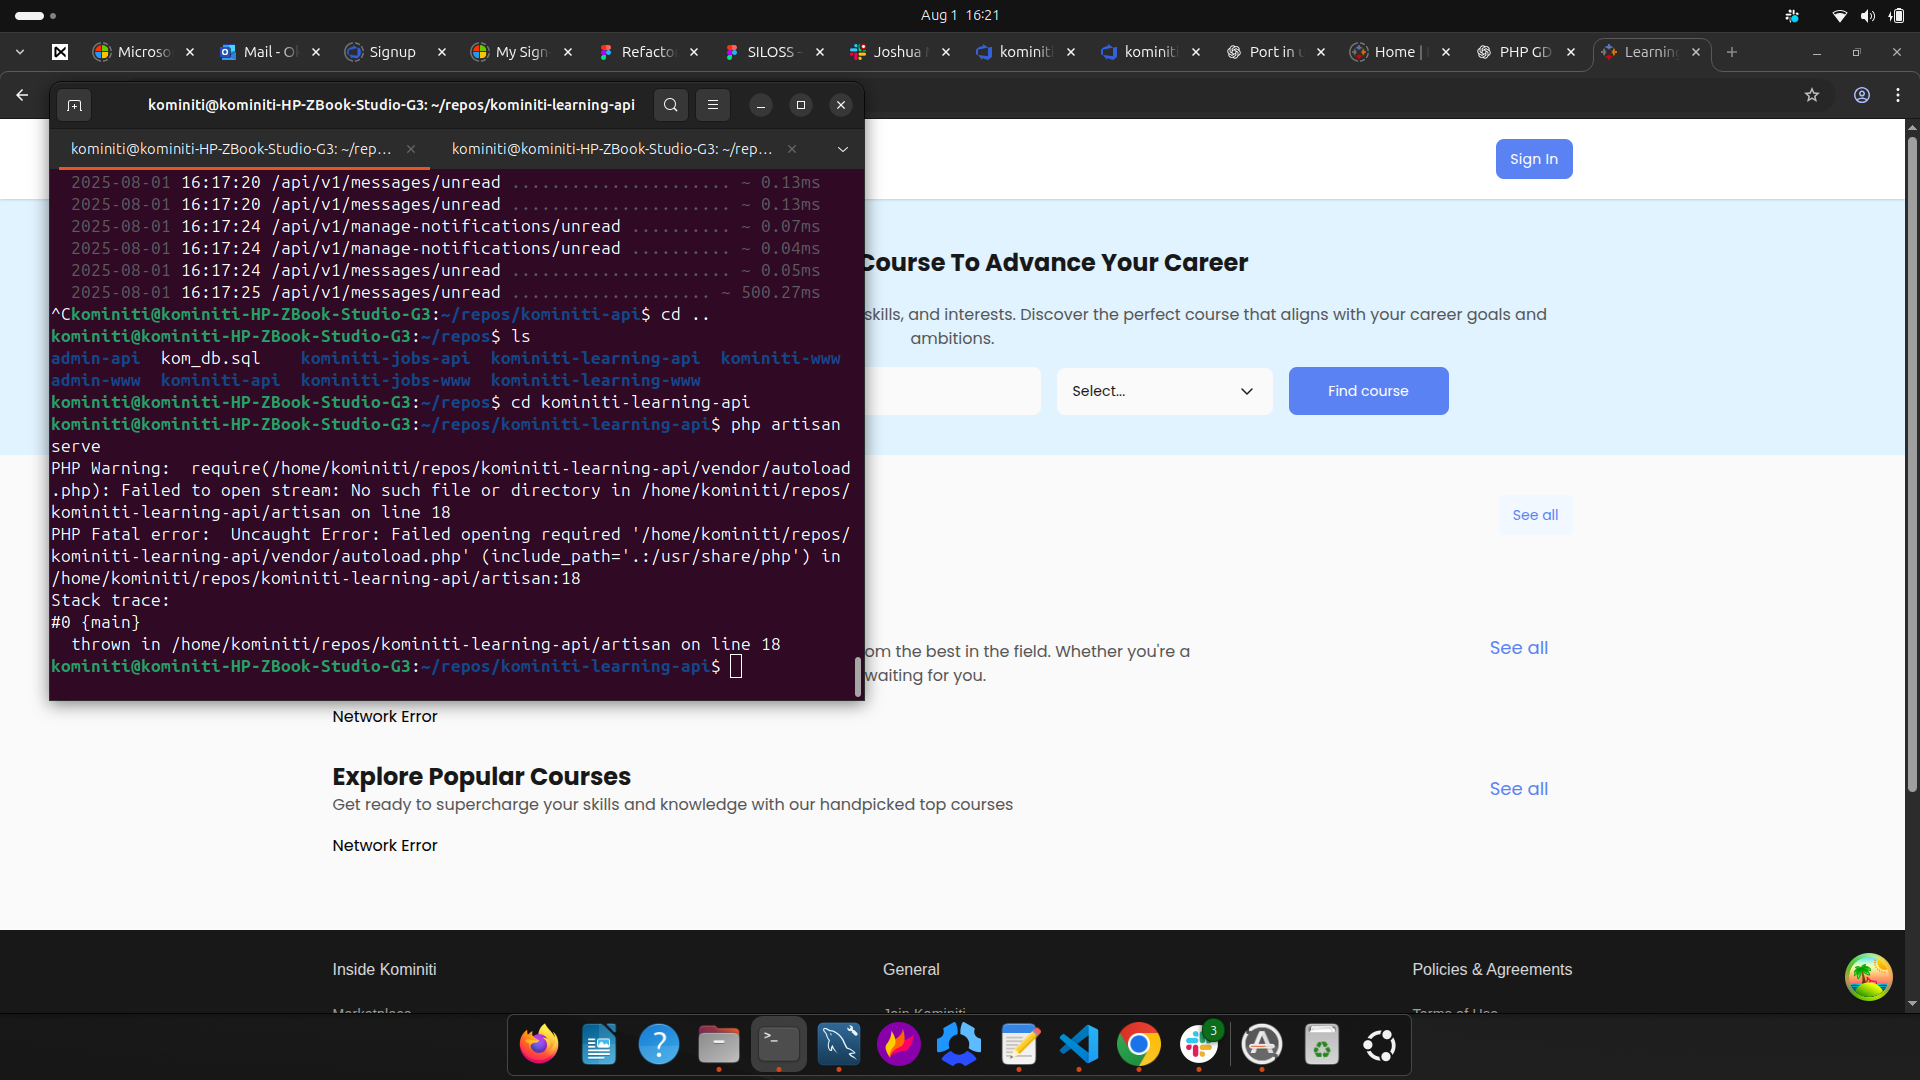Switch to the PHP GD browser tab
Screen dimensions: 1920x1080
click(x=1524, y=52)
